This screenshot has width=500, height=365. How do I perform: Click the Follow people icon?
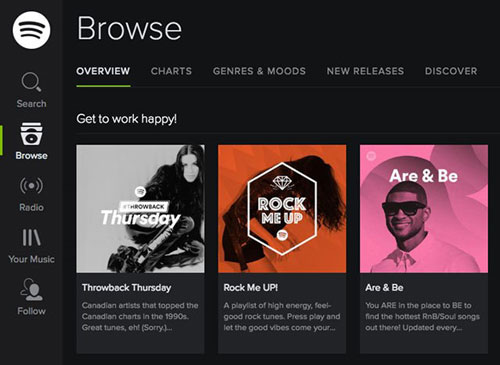point(31,289)
